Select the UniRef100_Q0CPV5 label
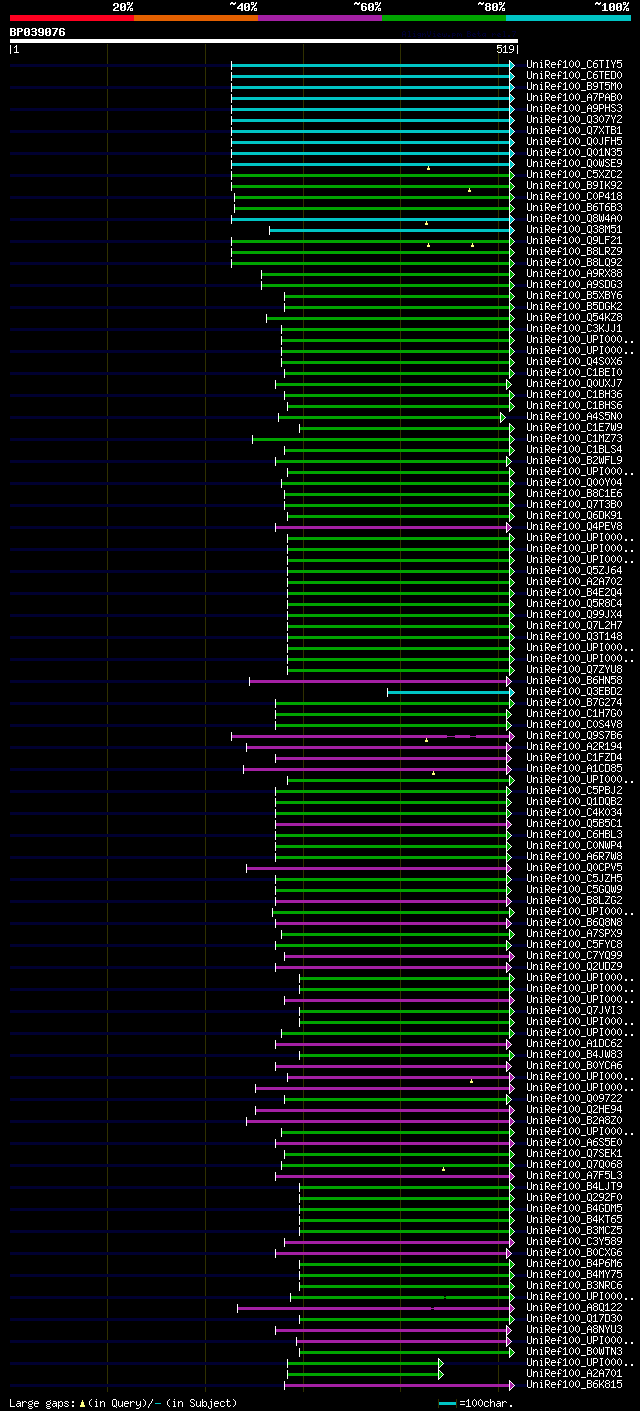 click(575, 867)
